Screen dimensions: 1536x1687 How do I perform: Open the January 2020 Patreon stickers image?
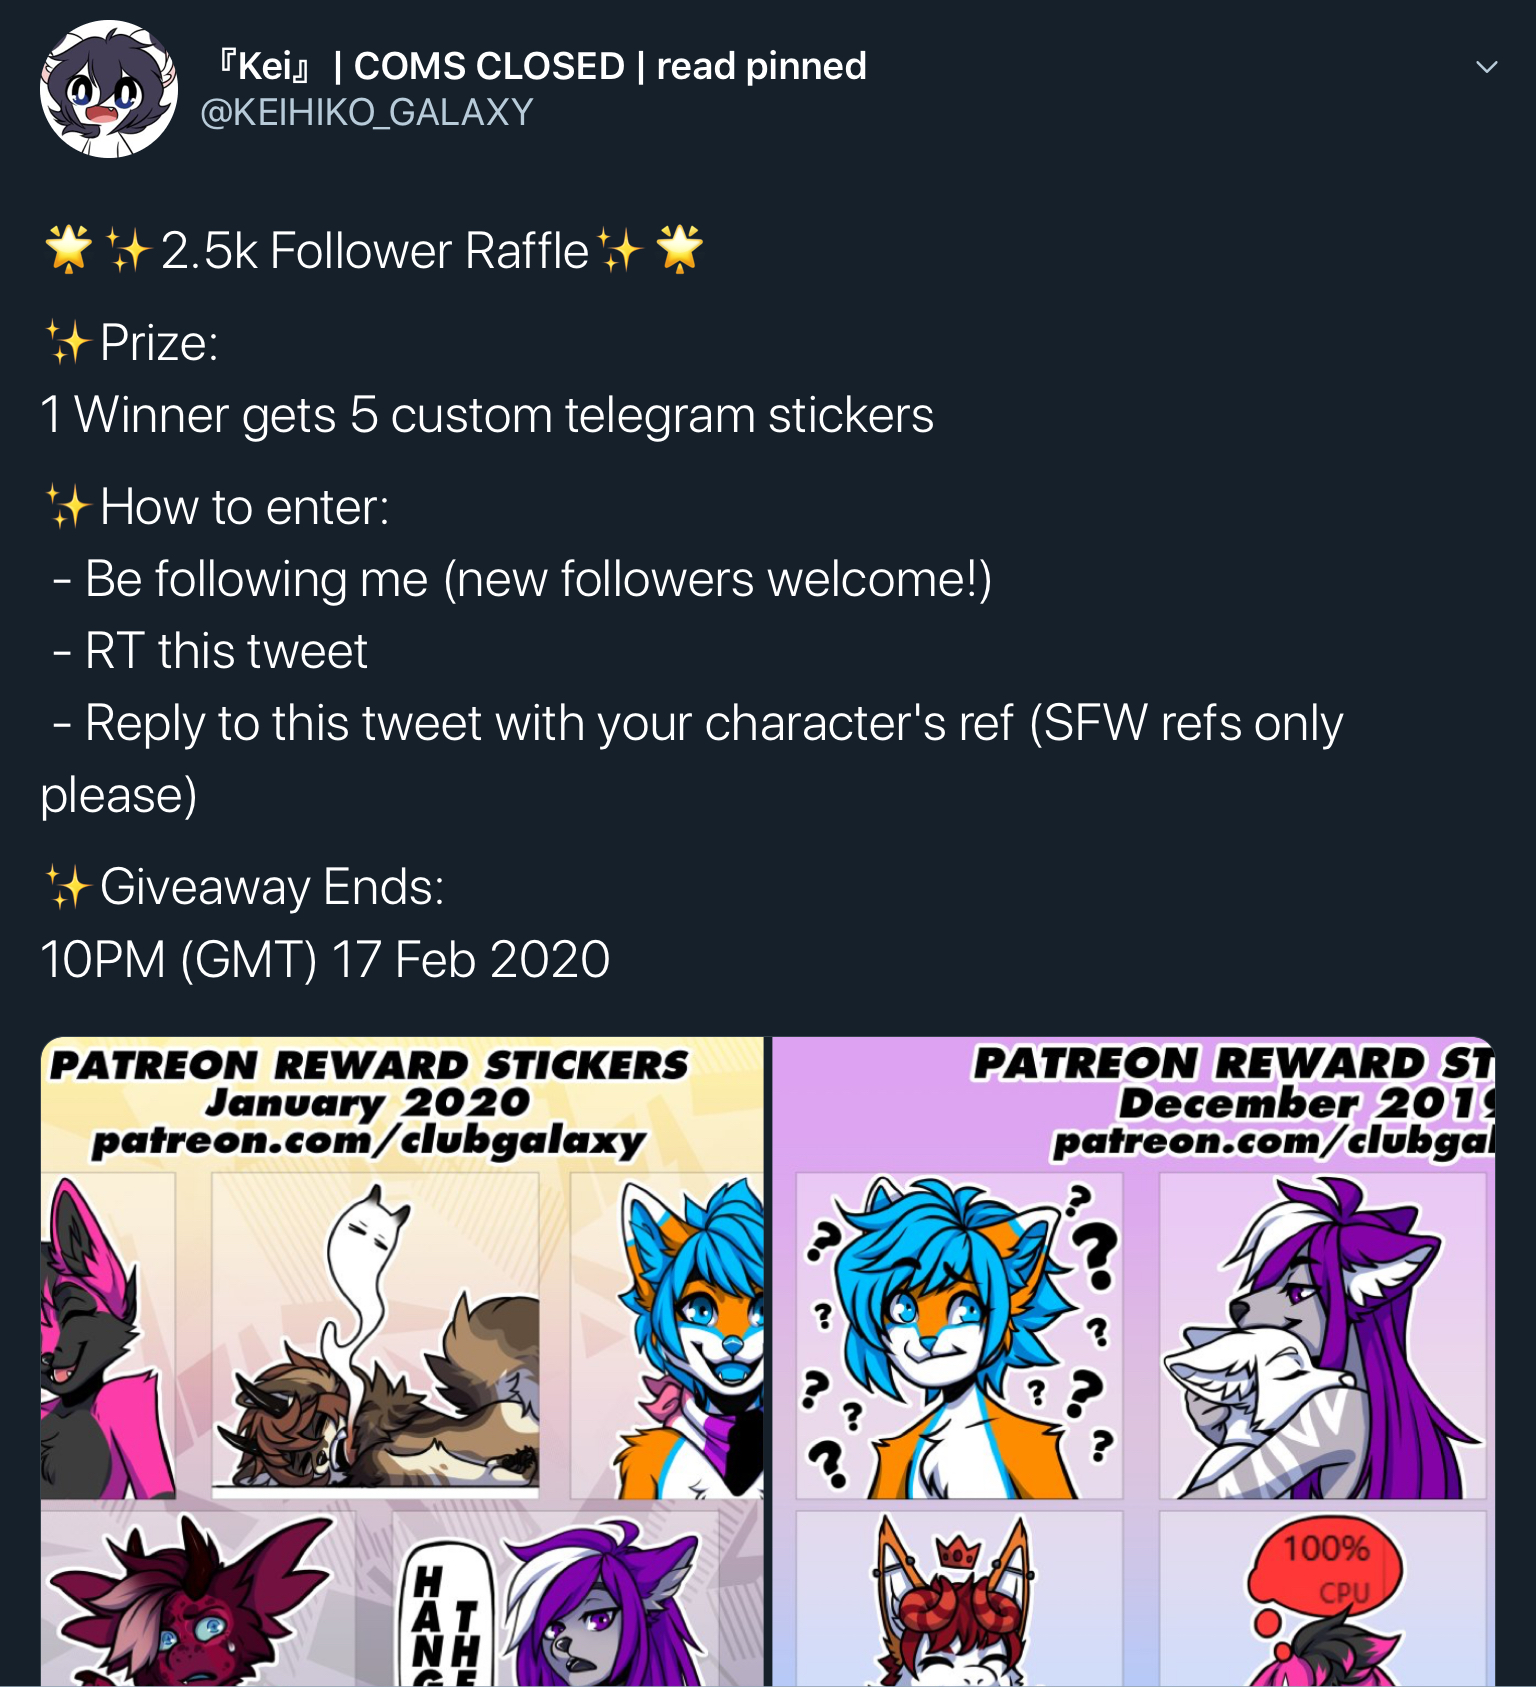pos(402,1361)
